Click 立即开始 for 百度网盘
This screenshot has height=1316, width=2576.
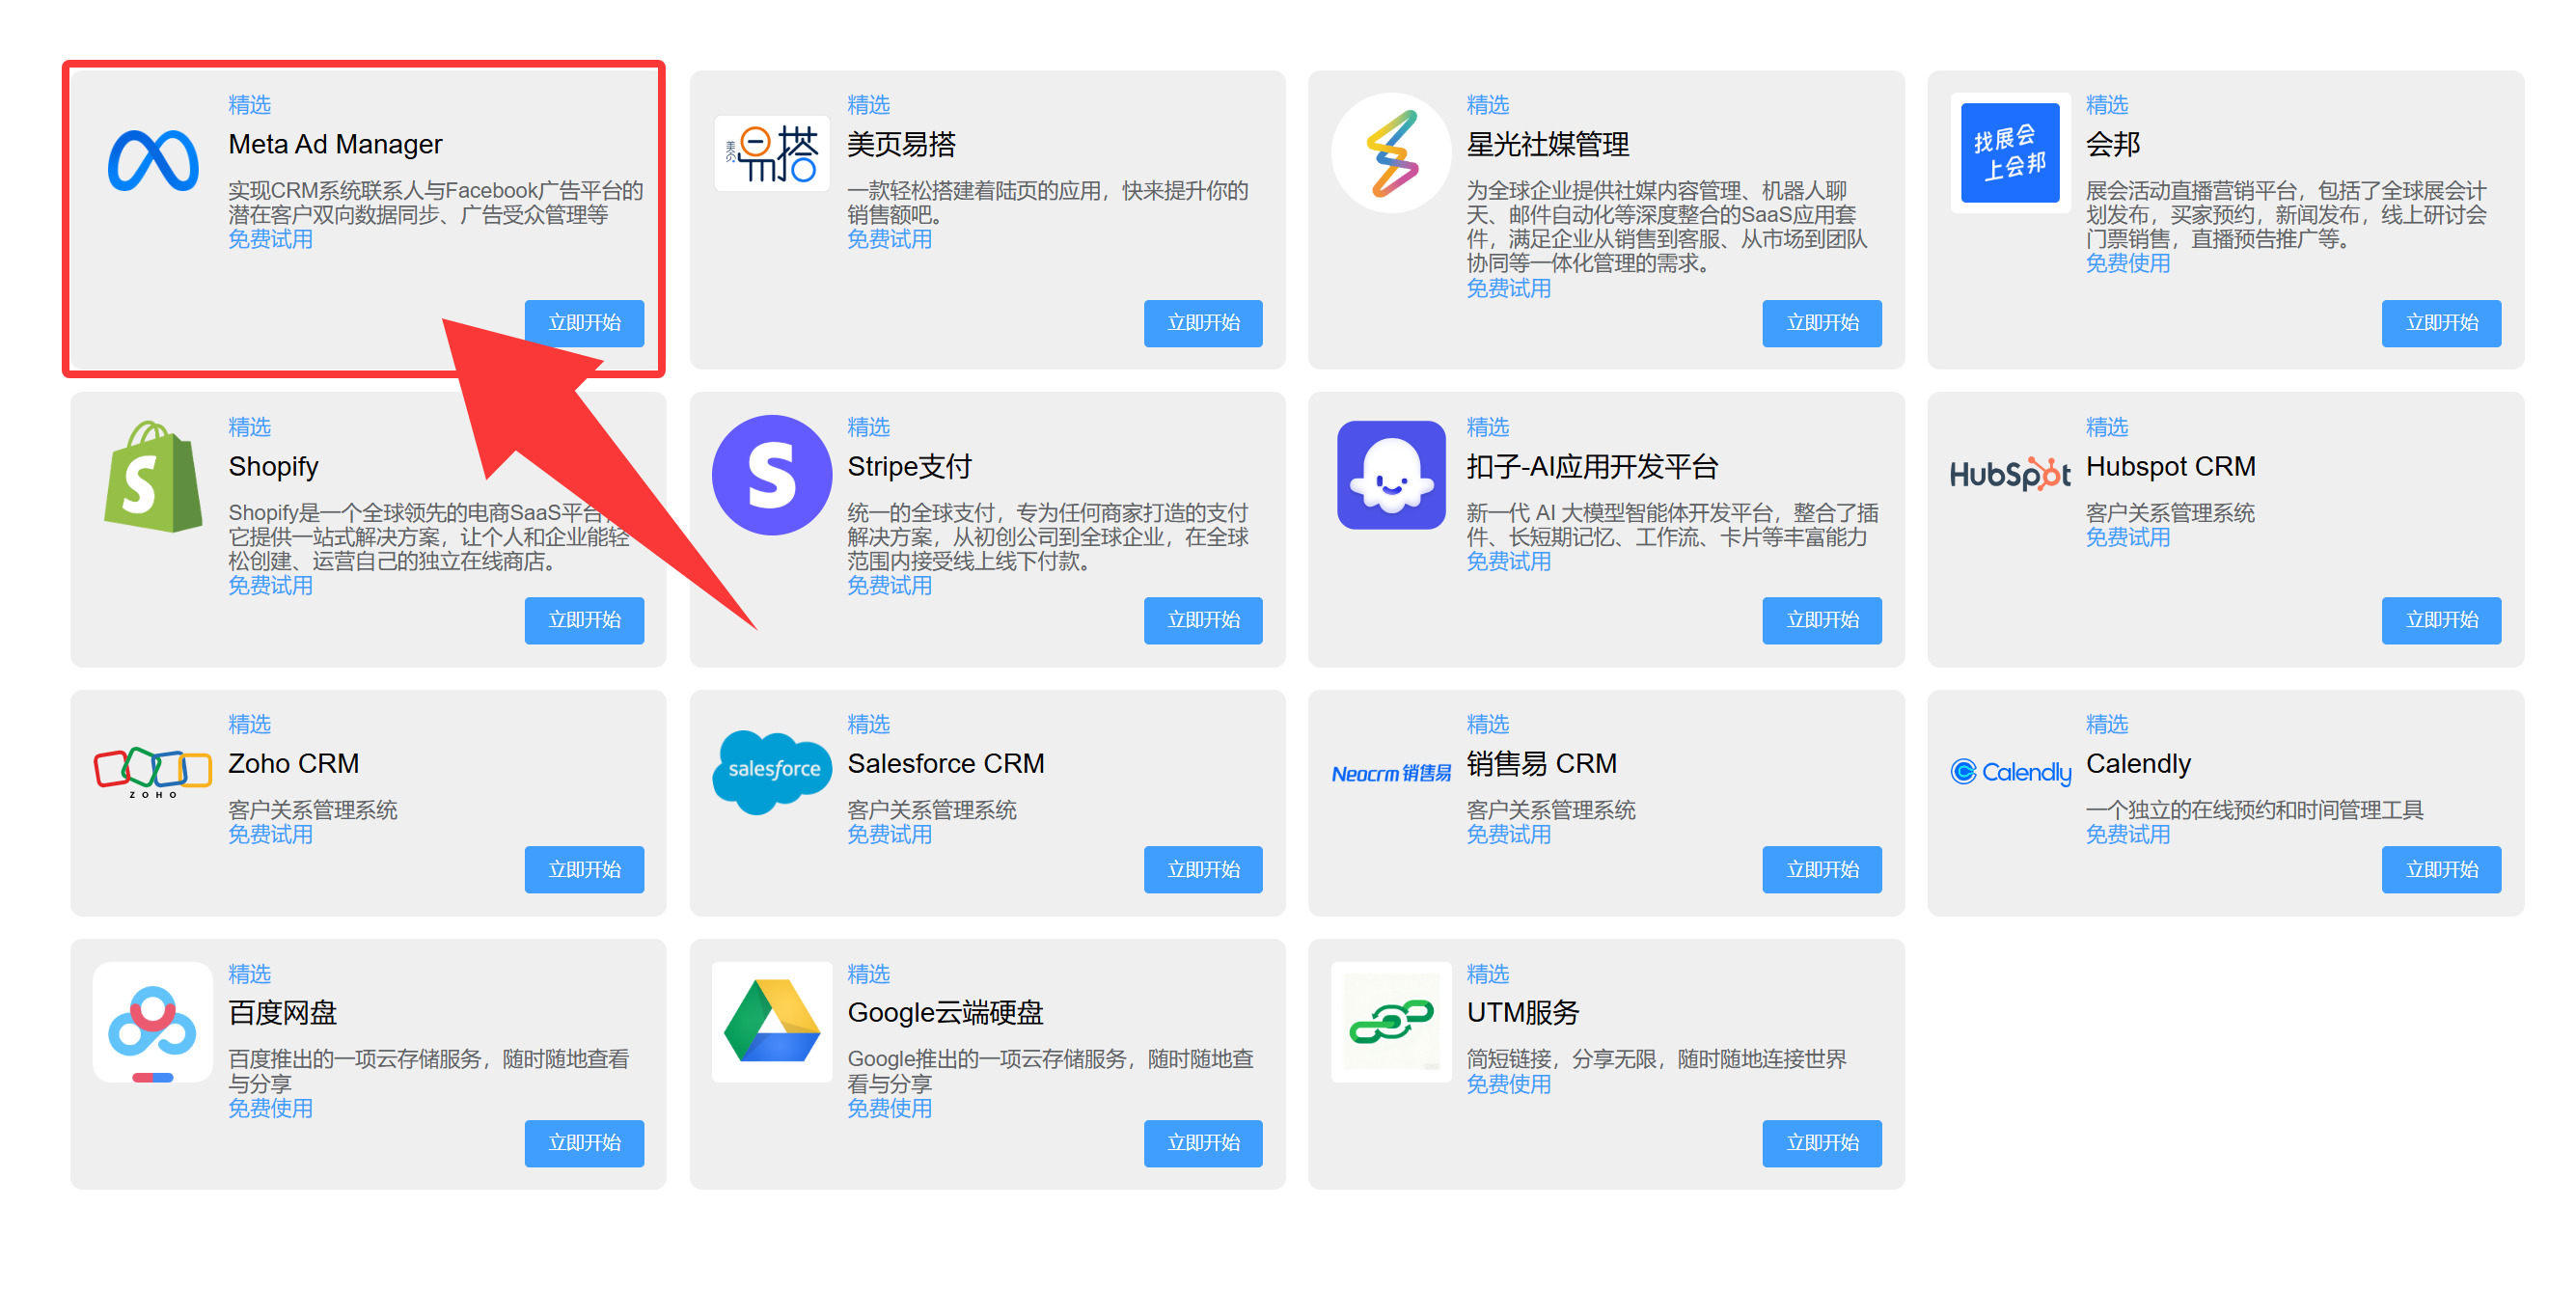[x=584, y=1143]
